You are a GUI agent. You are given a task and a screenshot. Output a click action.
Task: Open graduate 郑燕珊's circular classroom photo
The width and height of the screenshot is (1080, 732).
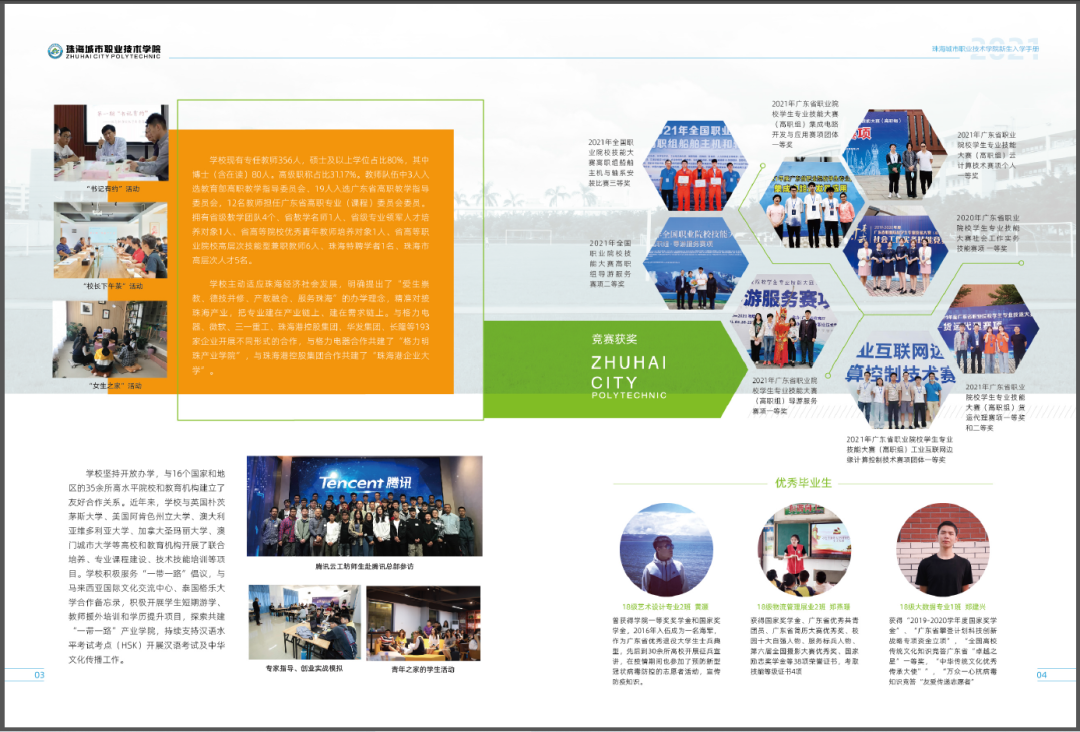pyautogui.click(x=803, y=550)
